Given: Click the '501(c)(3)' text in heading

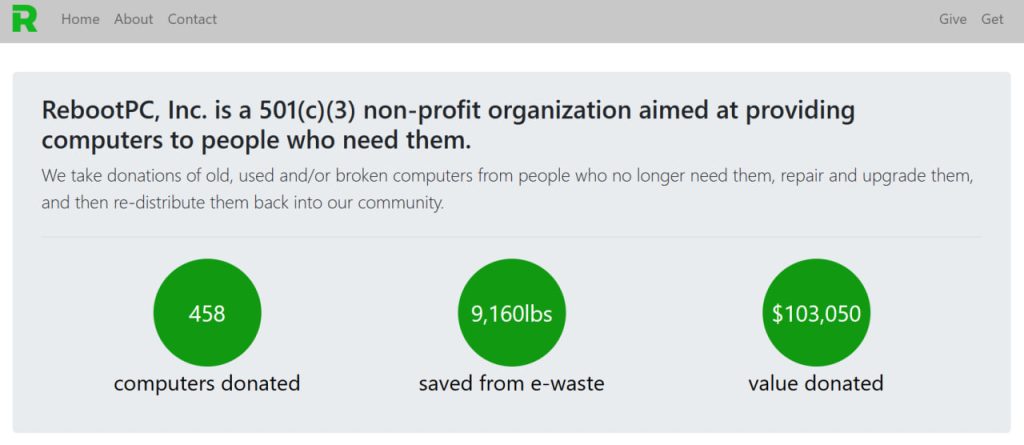Looking at the screenshot, I should (x=307, y=111).
